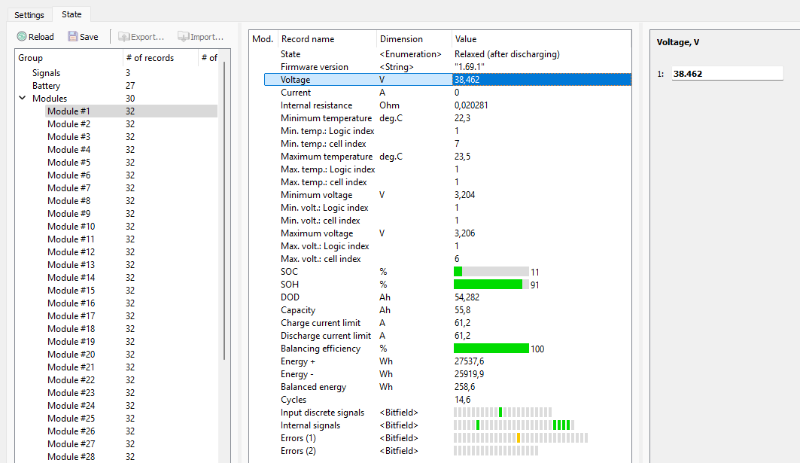800x463 pixels.
Task: Select the Signals group
Action: click(46, 73)
